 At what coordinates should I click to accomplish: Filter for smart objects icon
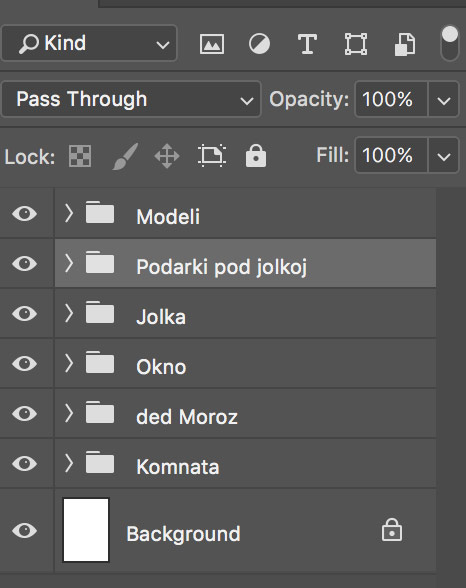(405, 44)
